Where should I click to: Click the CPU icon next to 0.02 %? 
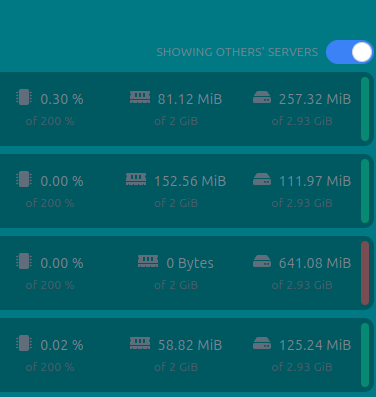point(24,343)
